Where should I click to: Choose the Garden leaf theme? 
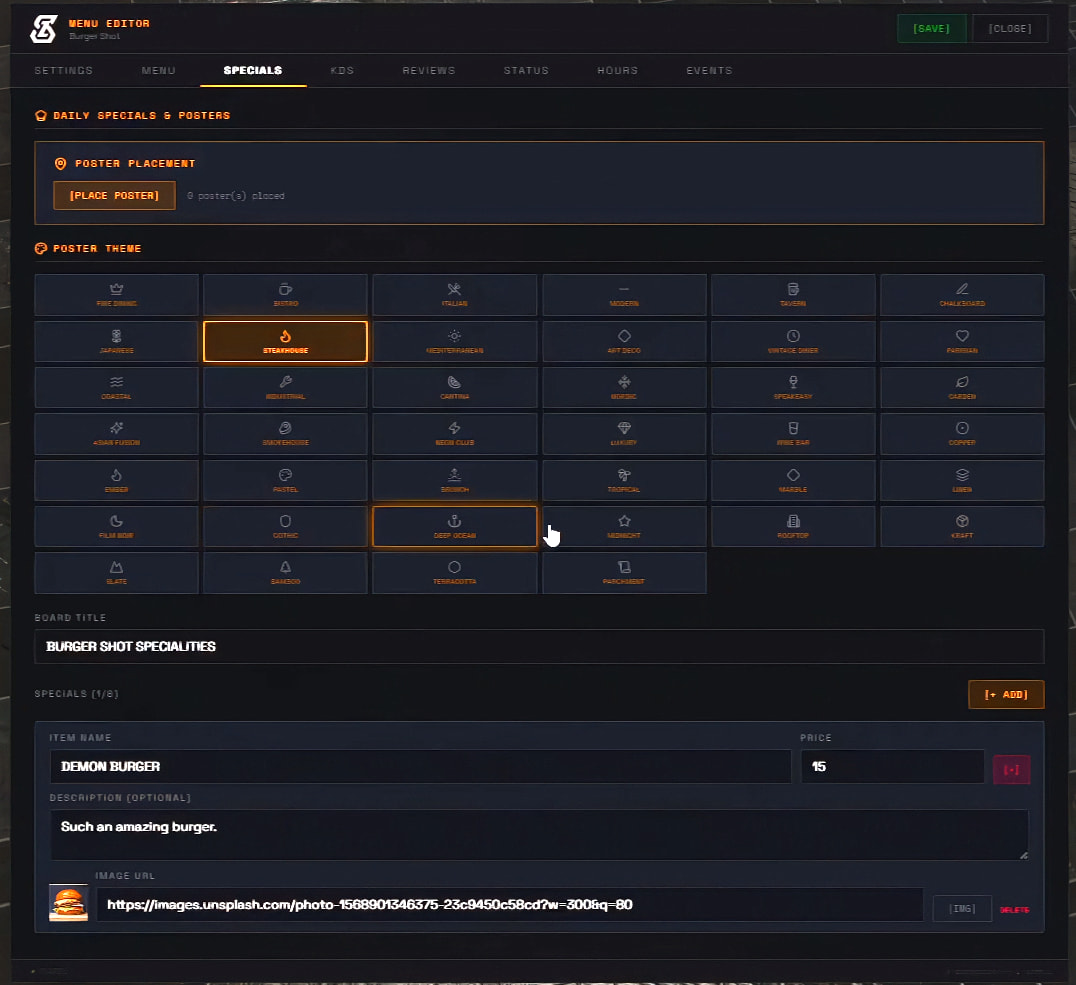pyautogui.click(x=962, y=387)
